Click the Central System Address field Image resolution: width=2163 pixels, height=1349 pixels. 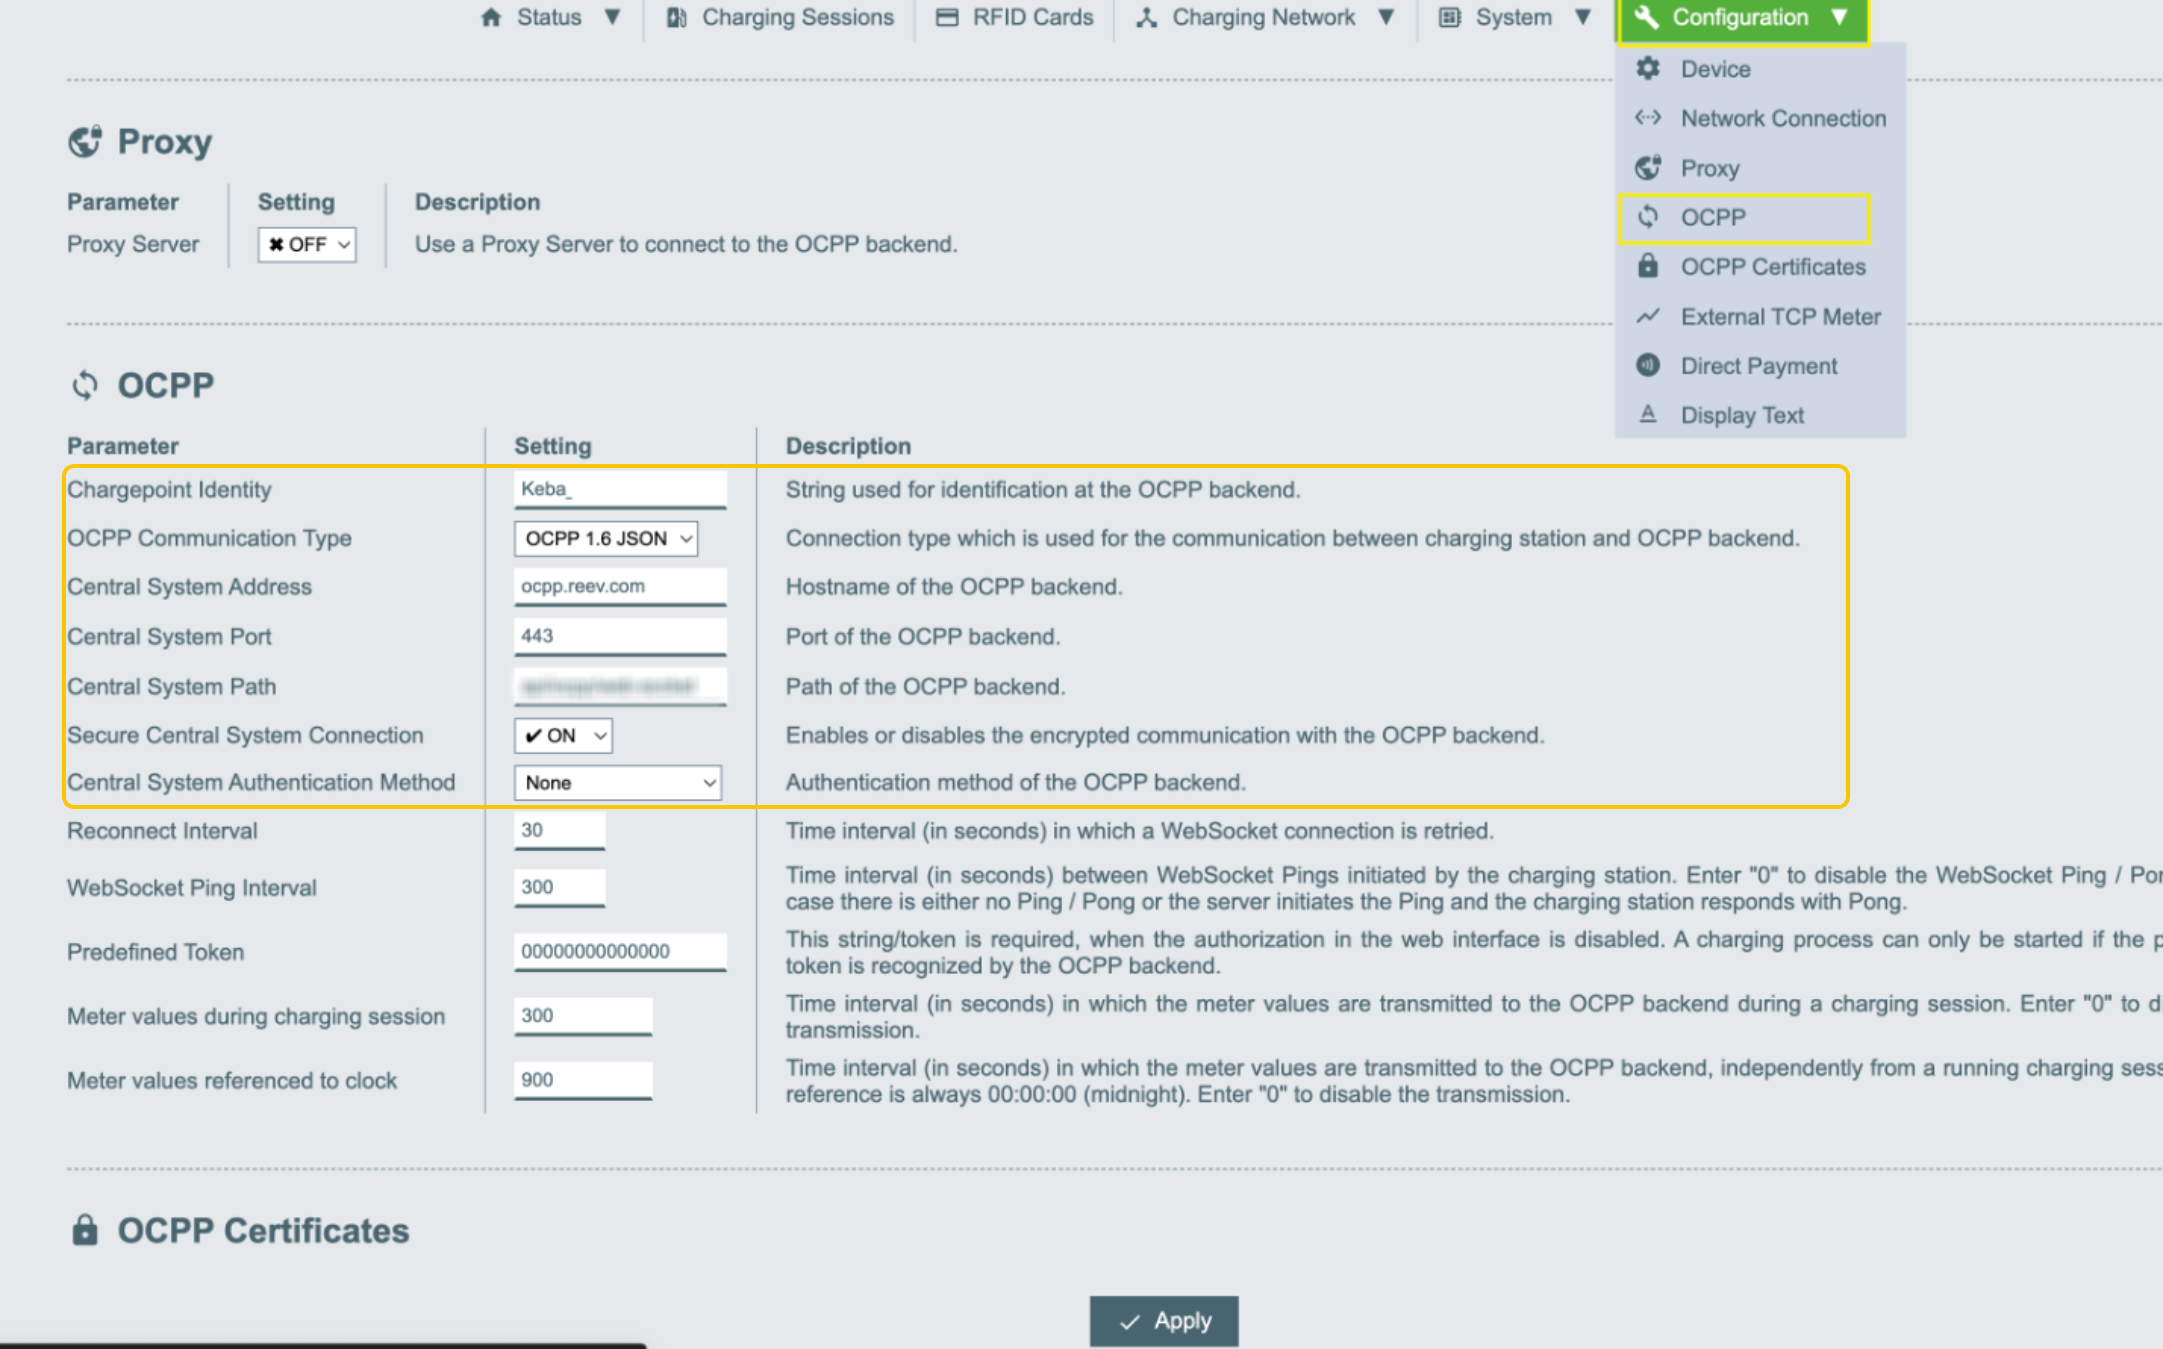(620, 586)
